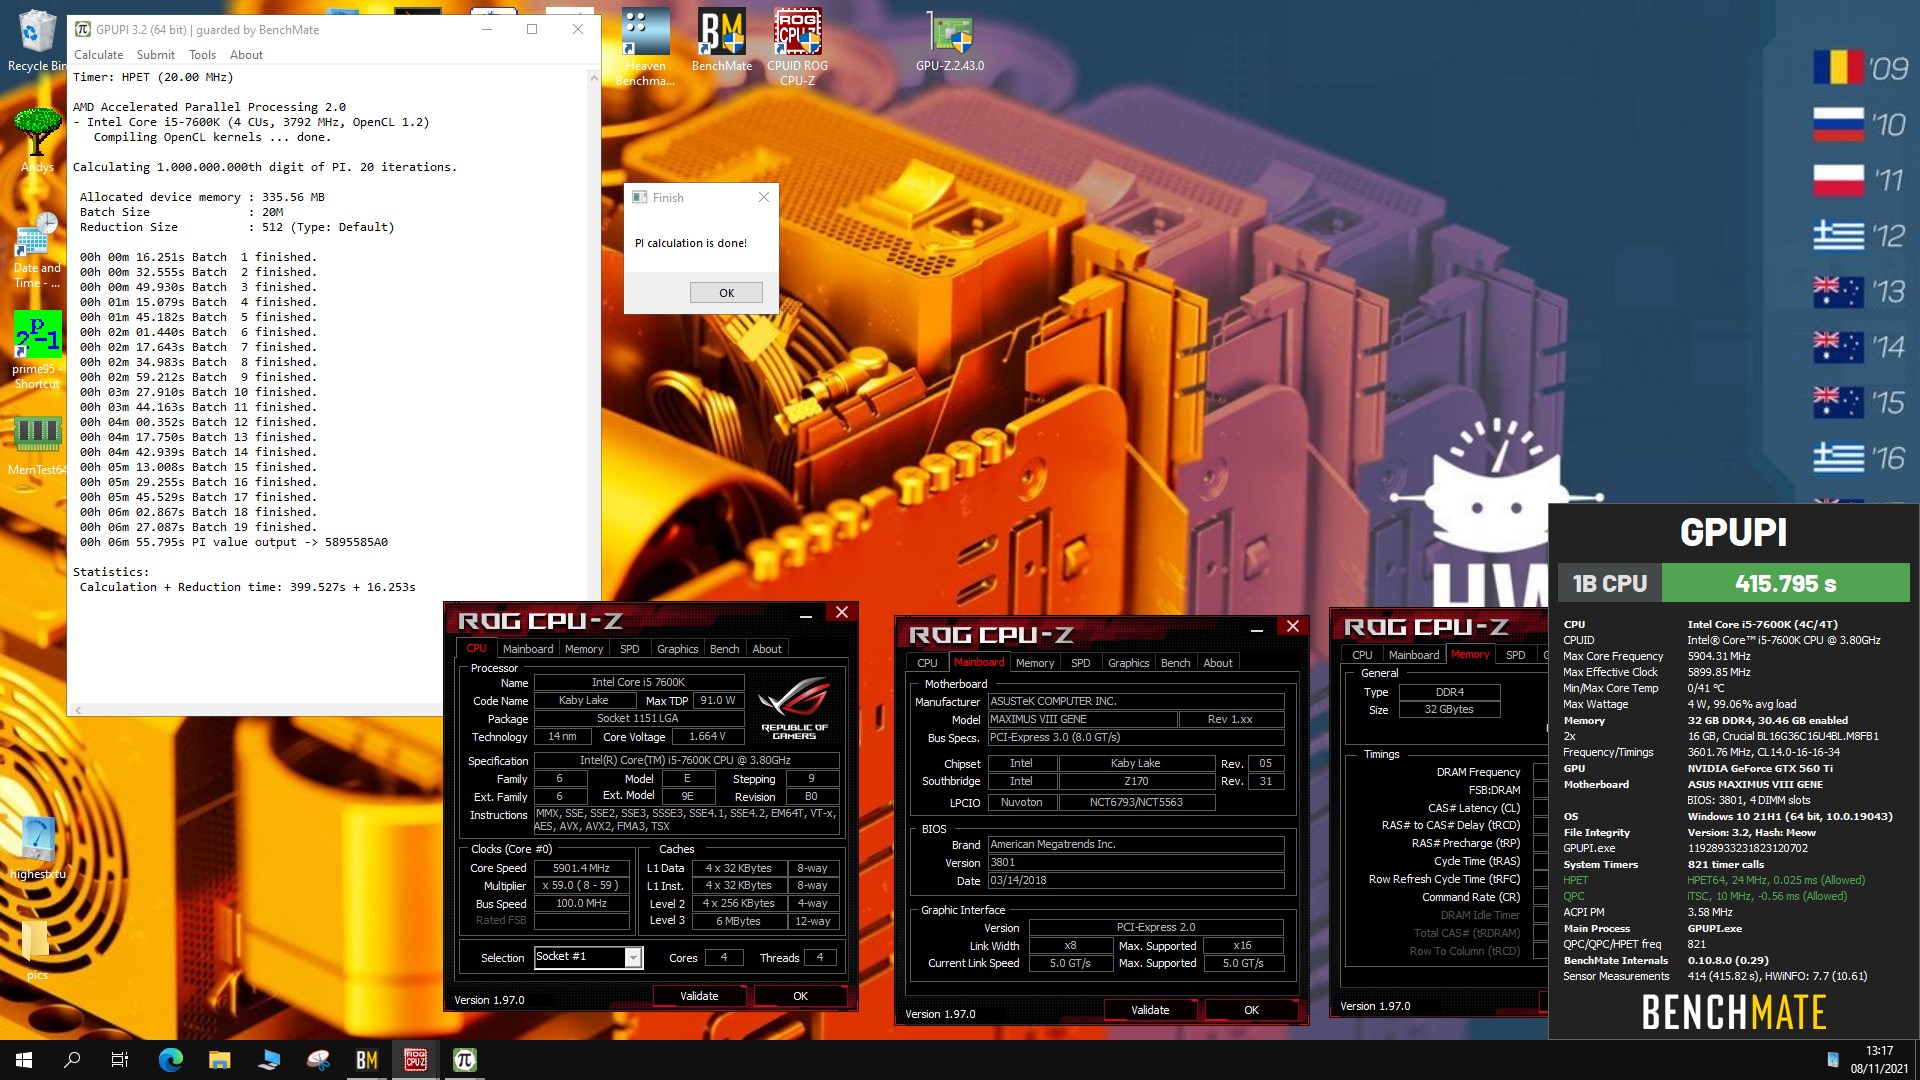The height and width of the screenshot is (1080, 1920).
Task: Open the About menu in GPUPI
Action: [246, 55]
